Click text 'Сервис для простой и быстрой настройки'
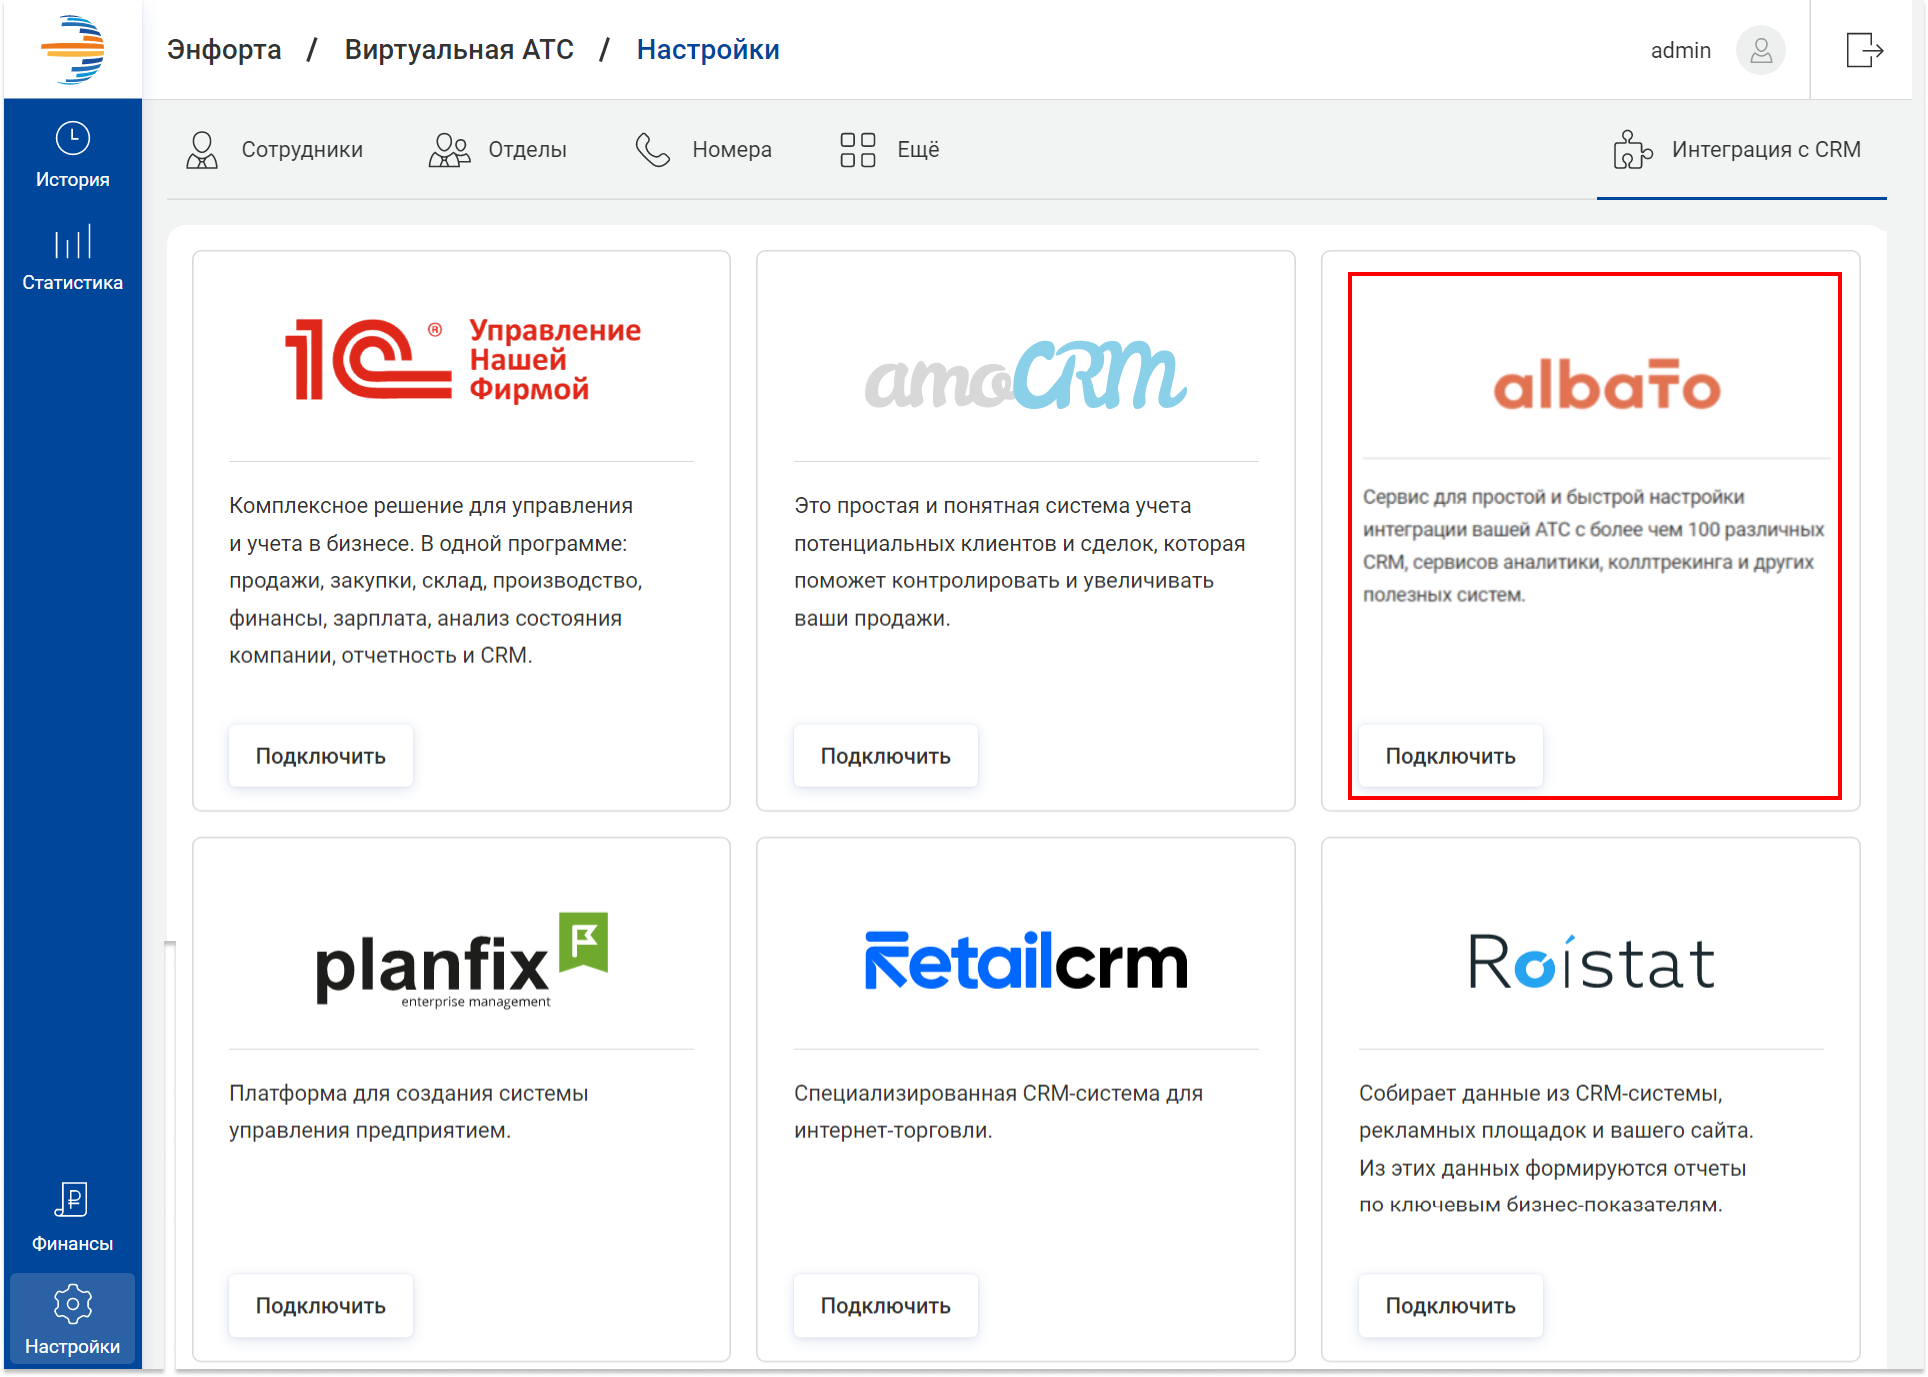This screenshot has height=1377, width=1928. coord(1553,497)
